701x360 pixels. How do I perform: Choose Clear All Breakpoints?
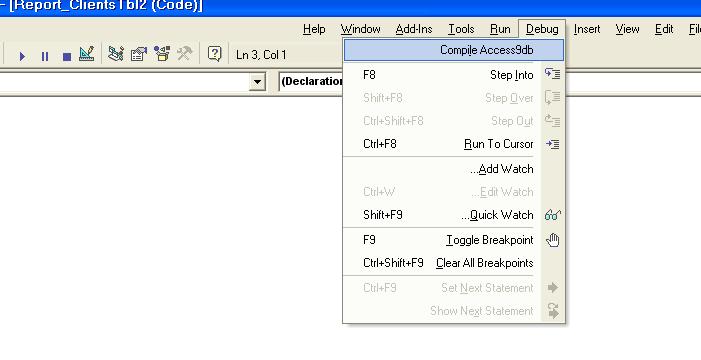pos(454,263)
